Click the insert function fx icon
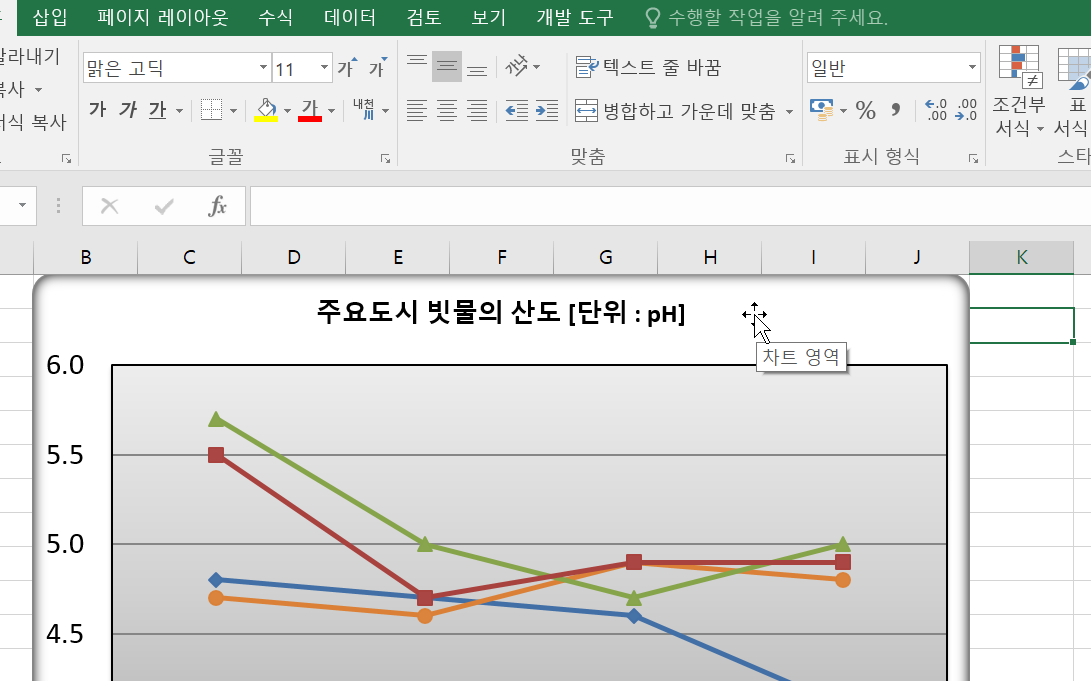1091x681 pixels. point(217,207)
